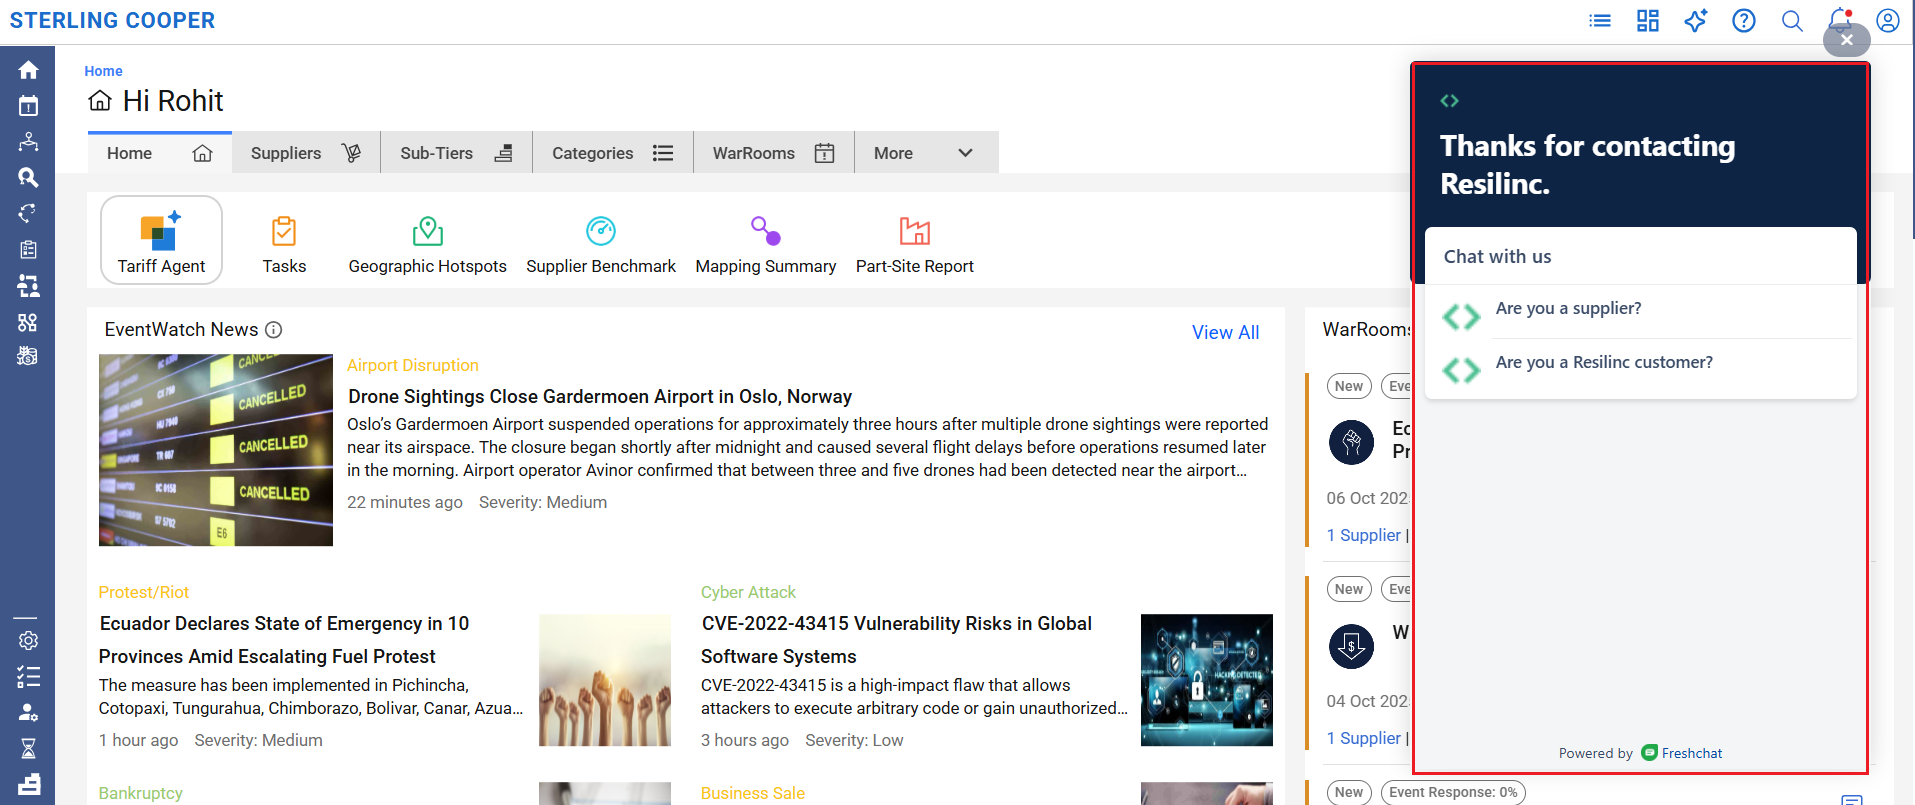Open the user settings icon in left sidebar
1915x805 pixels.
coord(28,713)
